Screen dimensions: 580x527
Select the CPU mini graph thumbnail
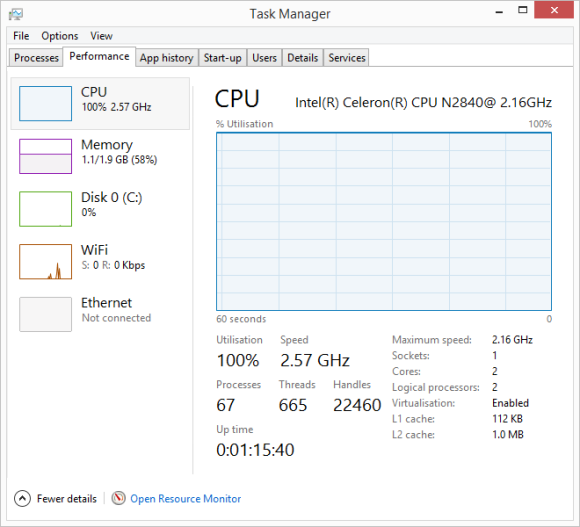point(45,103)
